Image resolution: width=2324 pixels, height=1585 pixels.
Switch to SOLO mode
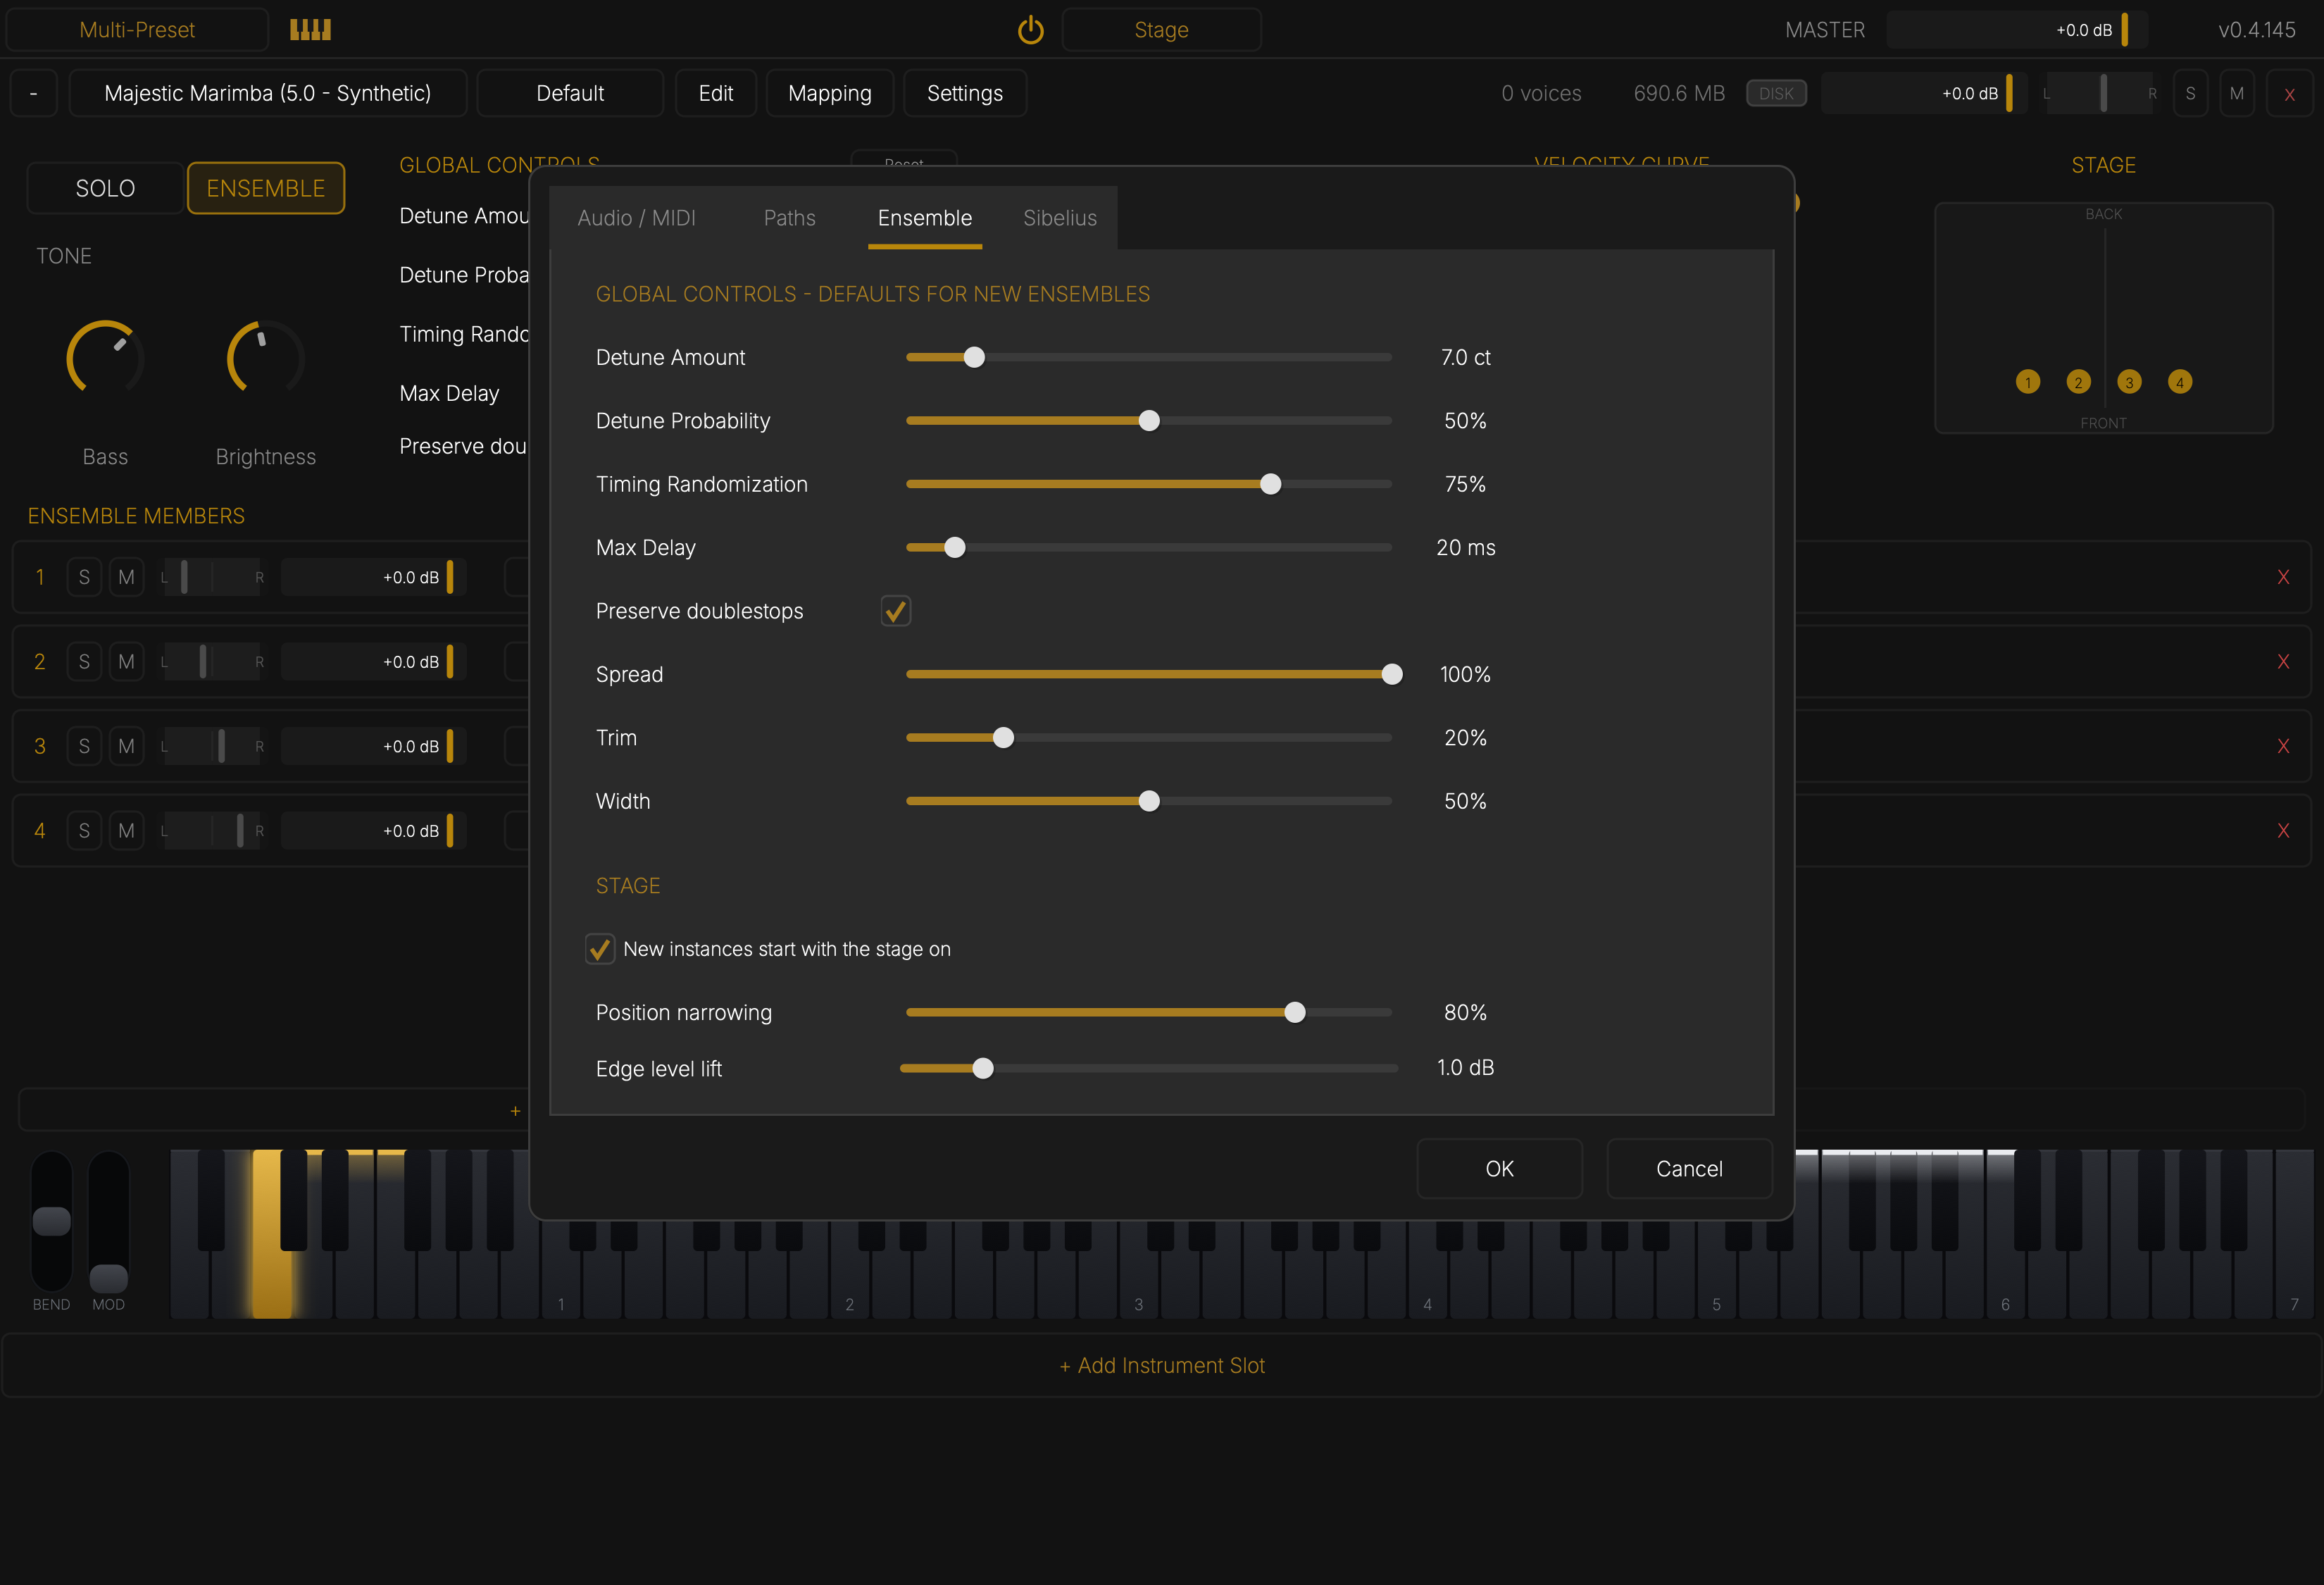pos(105,188)
